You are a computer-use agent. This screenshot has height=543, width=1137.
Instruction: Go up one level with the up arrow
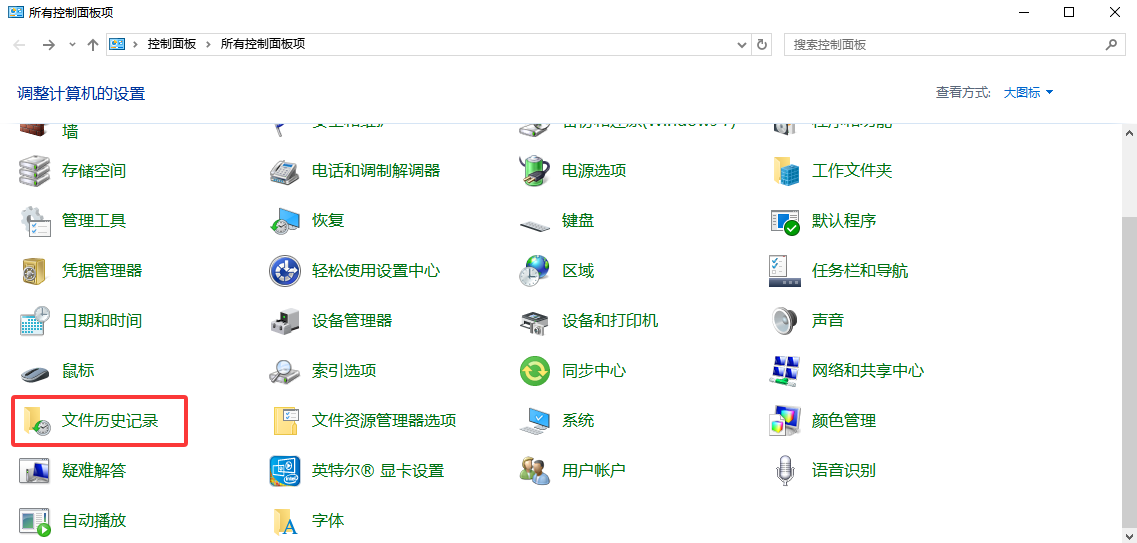[x=92, y=44]
